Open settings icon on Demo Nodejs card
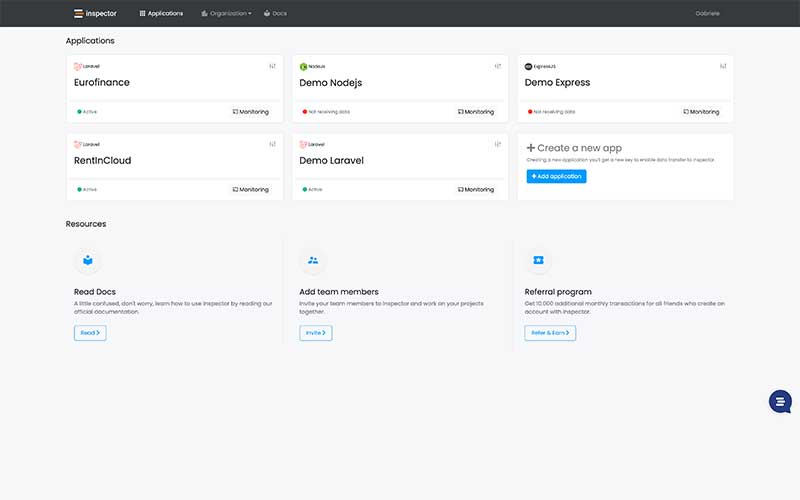 click(497, 66)
